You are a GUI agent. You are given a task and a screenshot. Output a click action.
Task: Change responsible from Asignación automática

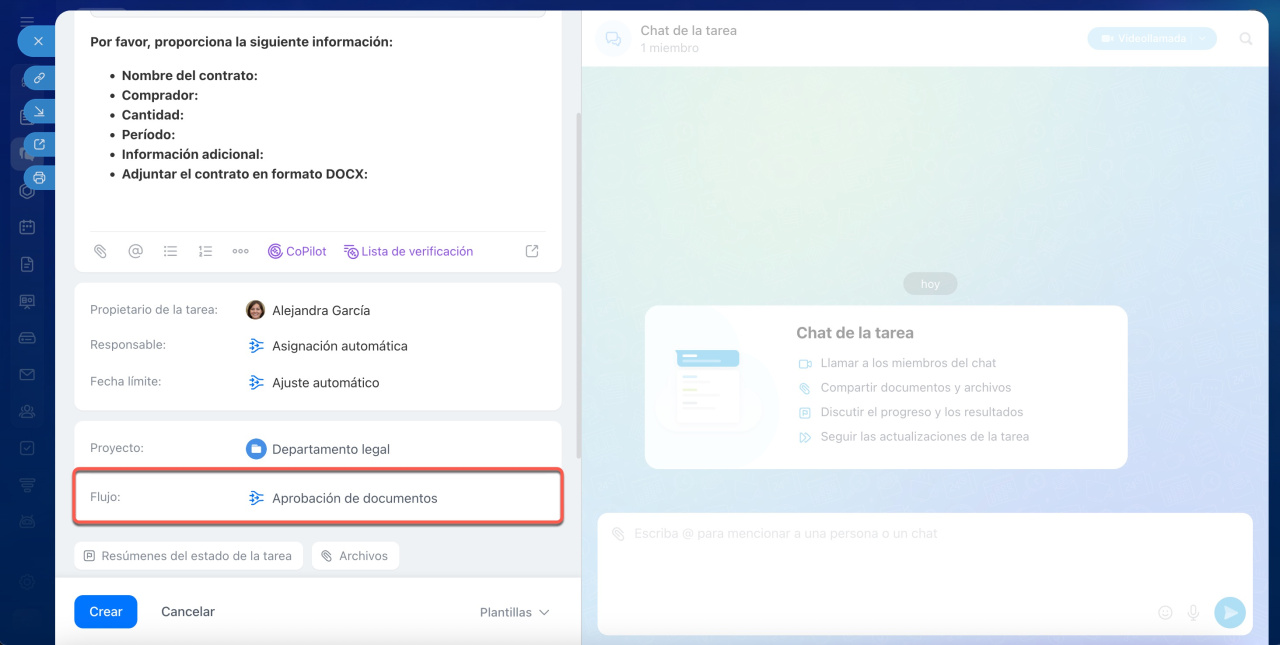coord(339,346)
